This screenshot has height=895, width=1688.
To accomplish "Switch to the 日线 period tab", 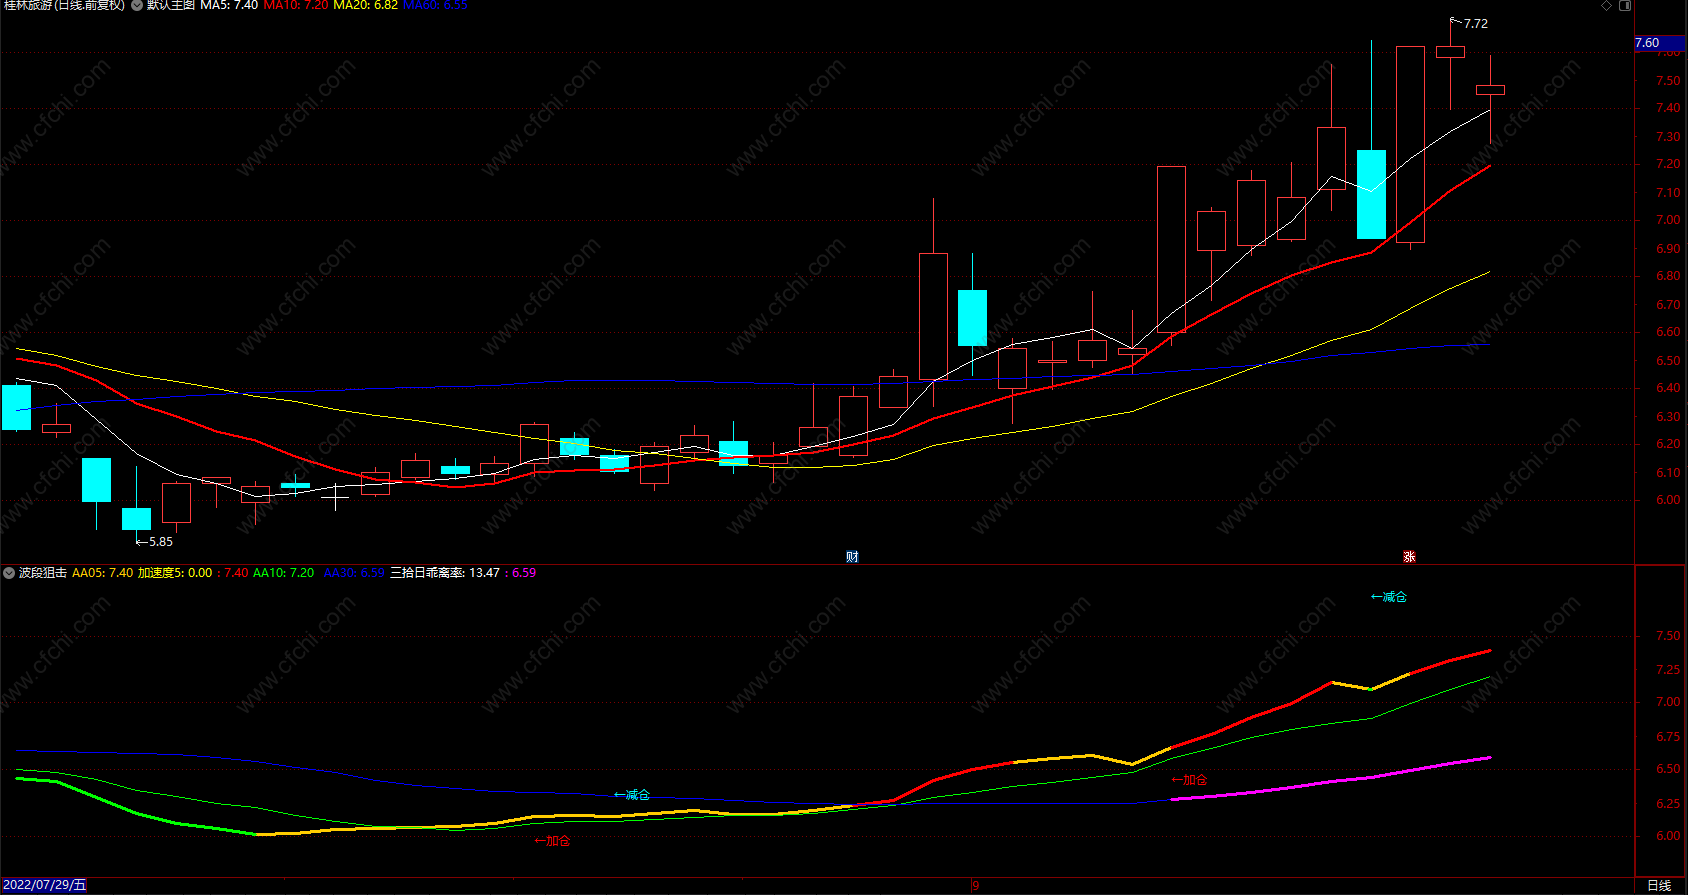I will [x=1659, y=885].
